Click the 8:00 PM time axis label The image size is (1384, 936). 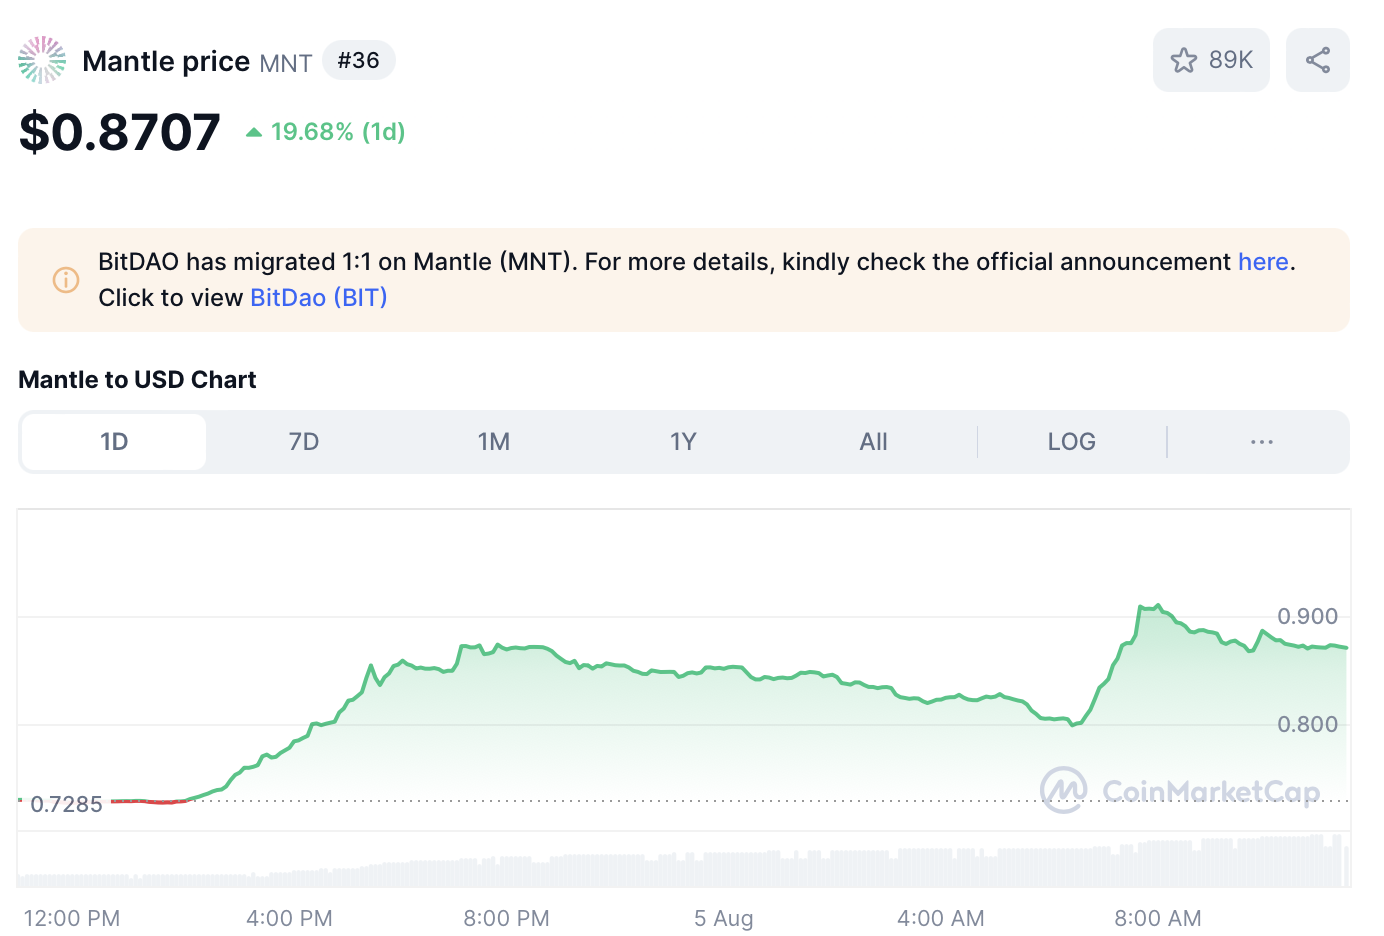(506, 918)
